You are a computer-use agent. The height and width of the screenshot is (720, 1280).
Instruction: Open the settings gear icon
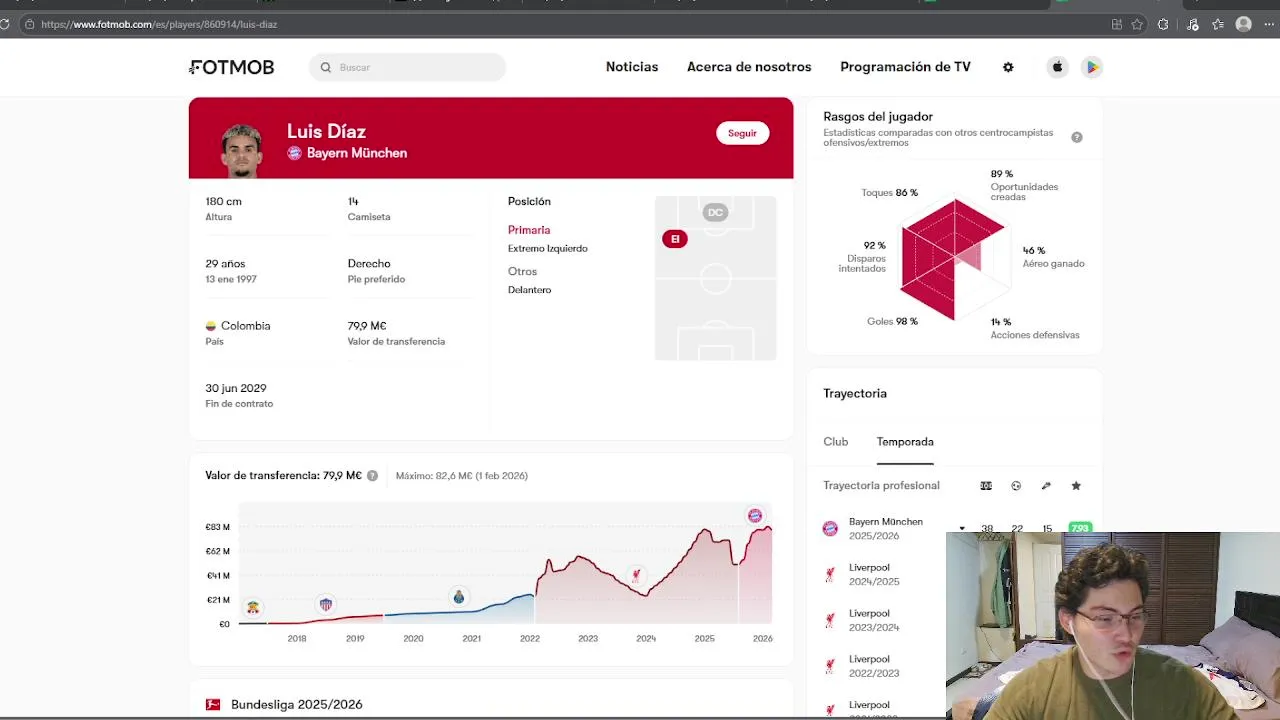pos(1008,67)
